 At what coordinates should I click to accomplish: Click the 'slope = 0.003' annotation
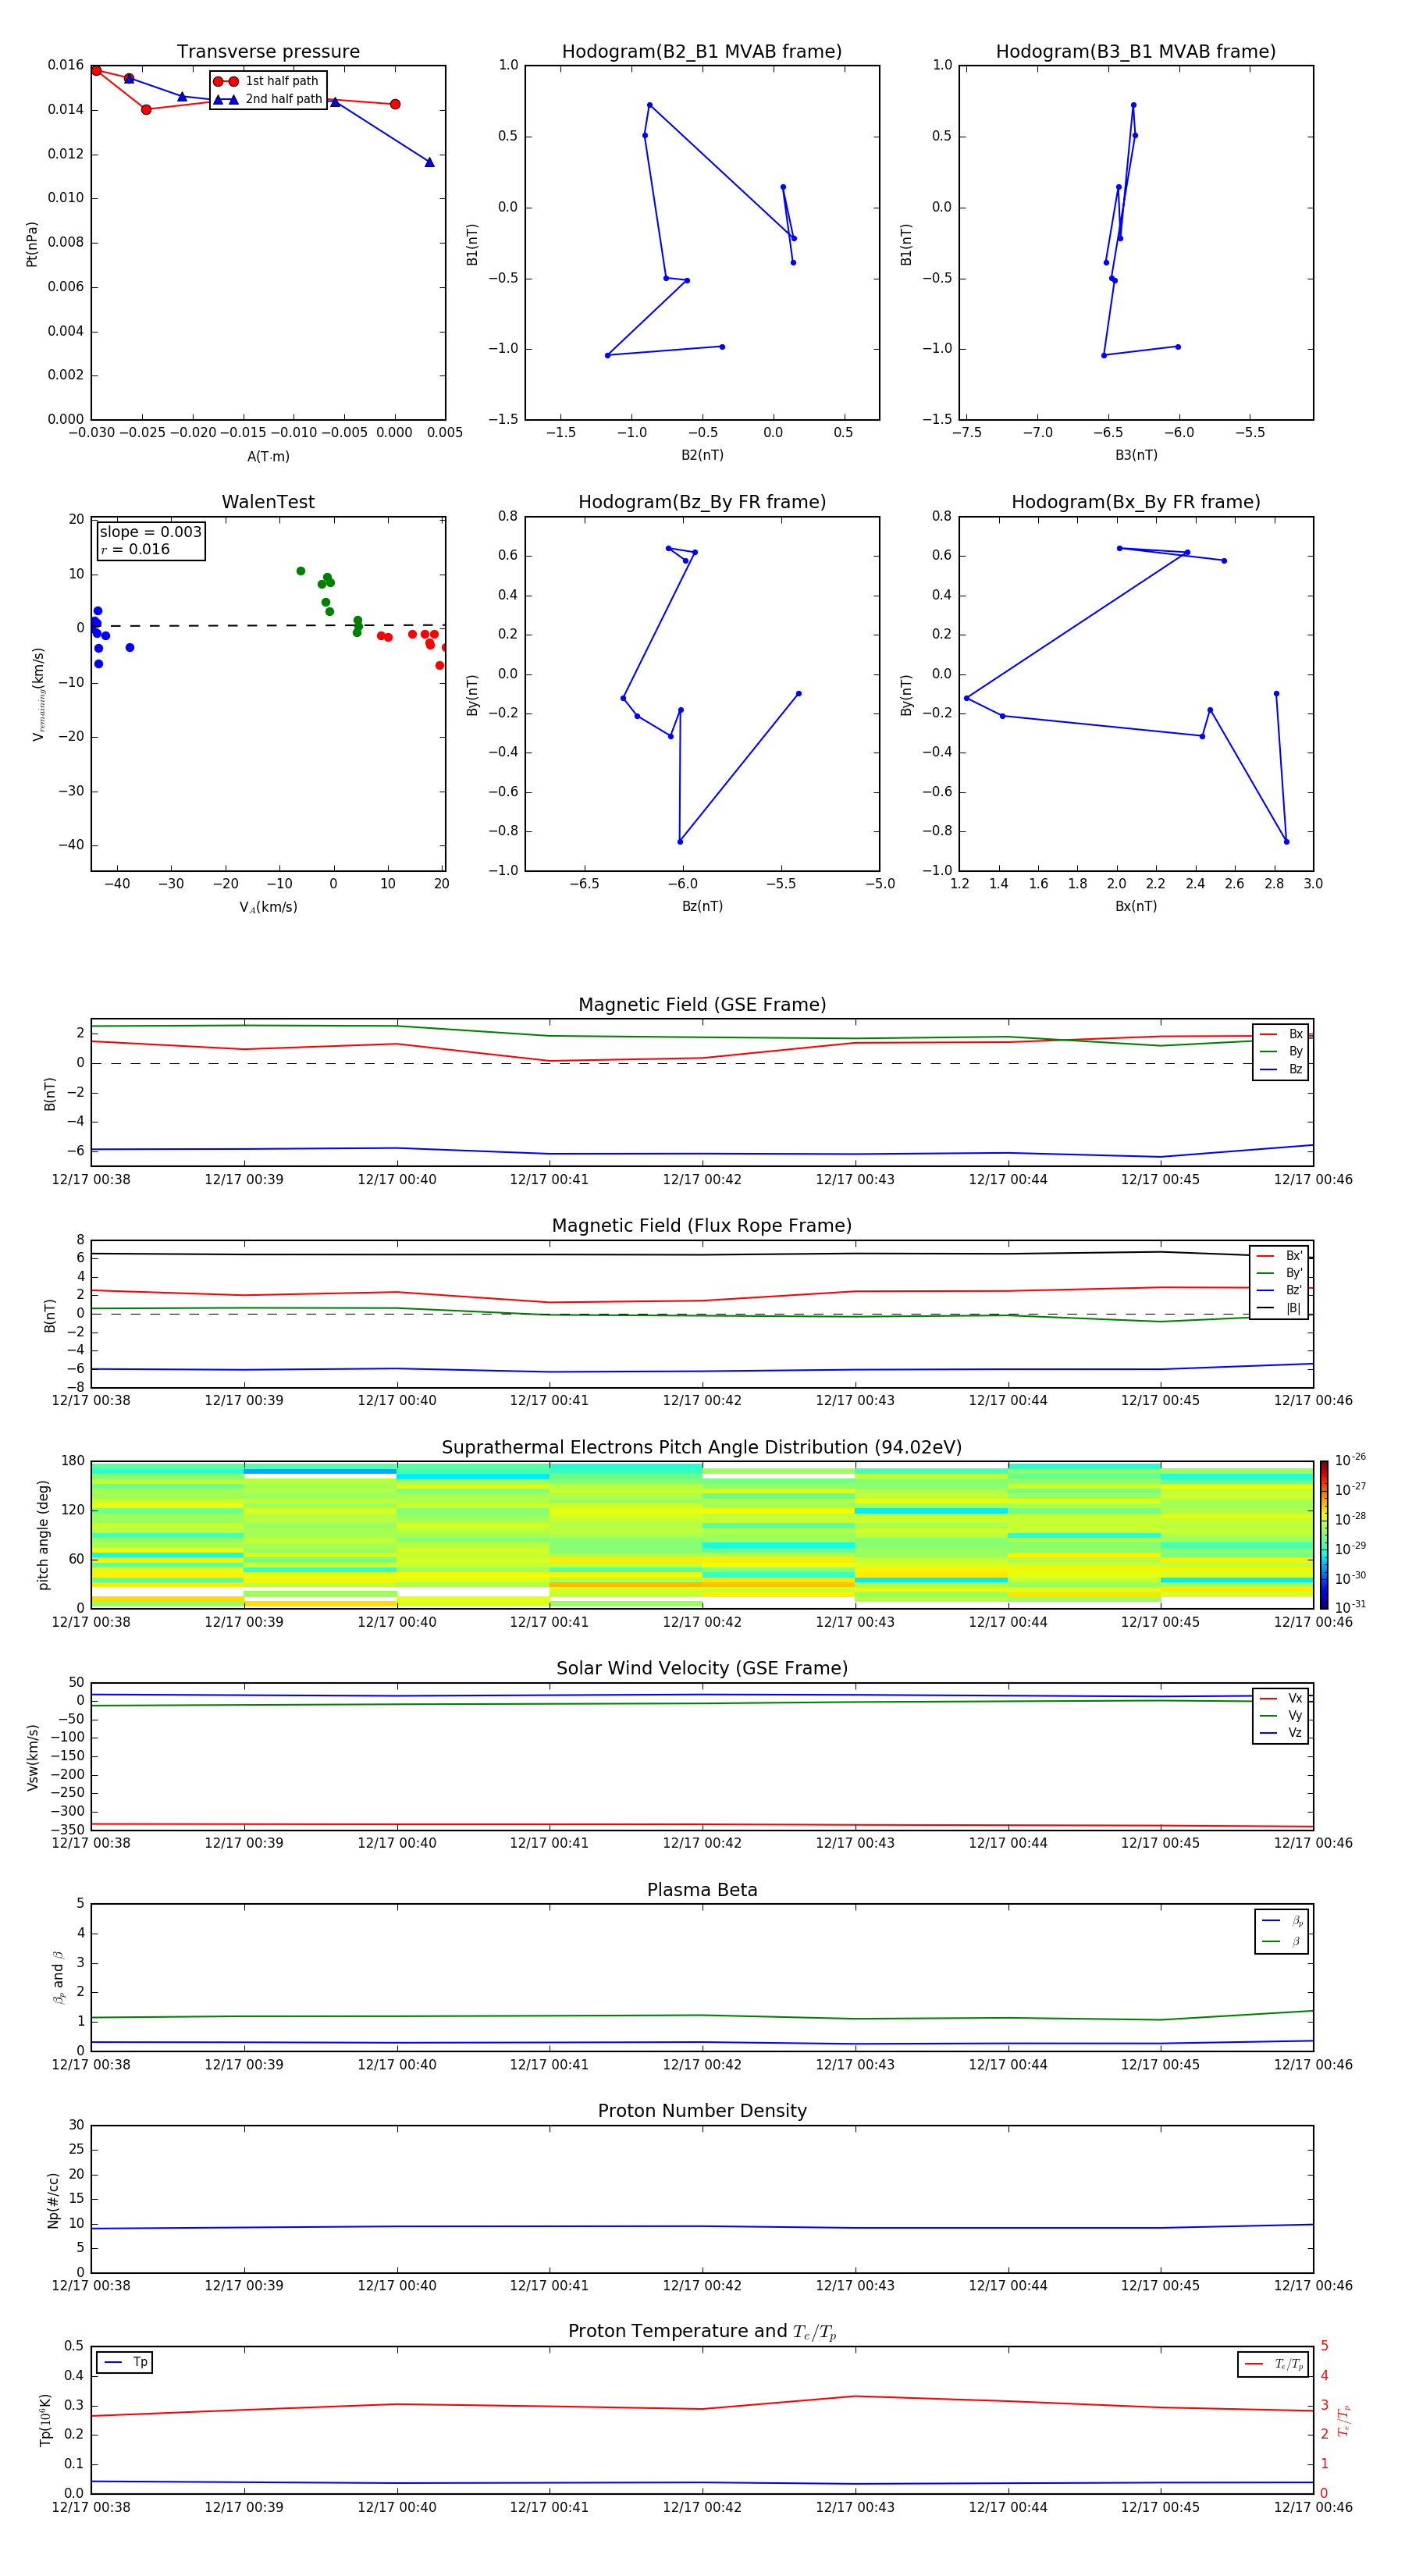[150, 532]
